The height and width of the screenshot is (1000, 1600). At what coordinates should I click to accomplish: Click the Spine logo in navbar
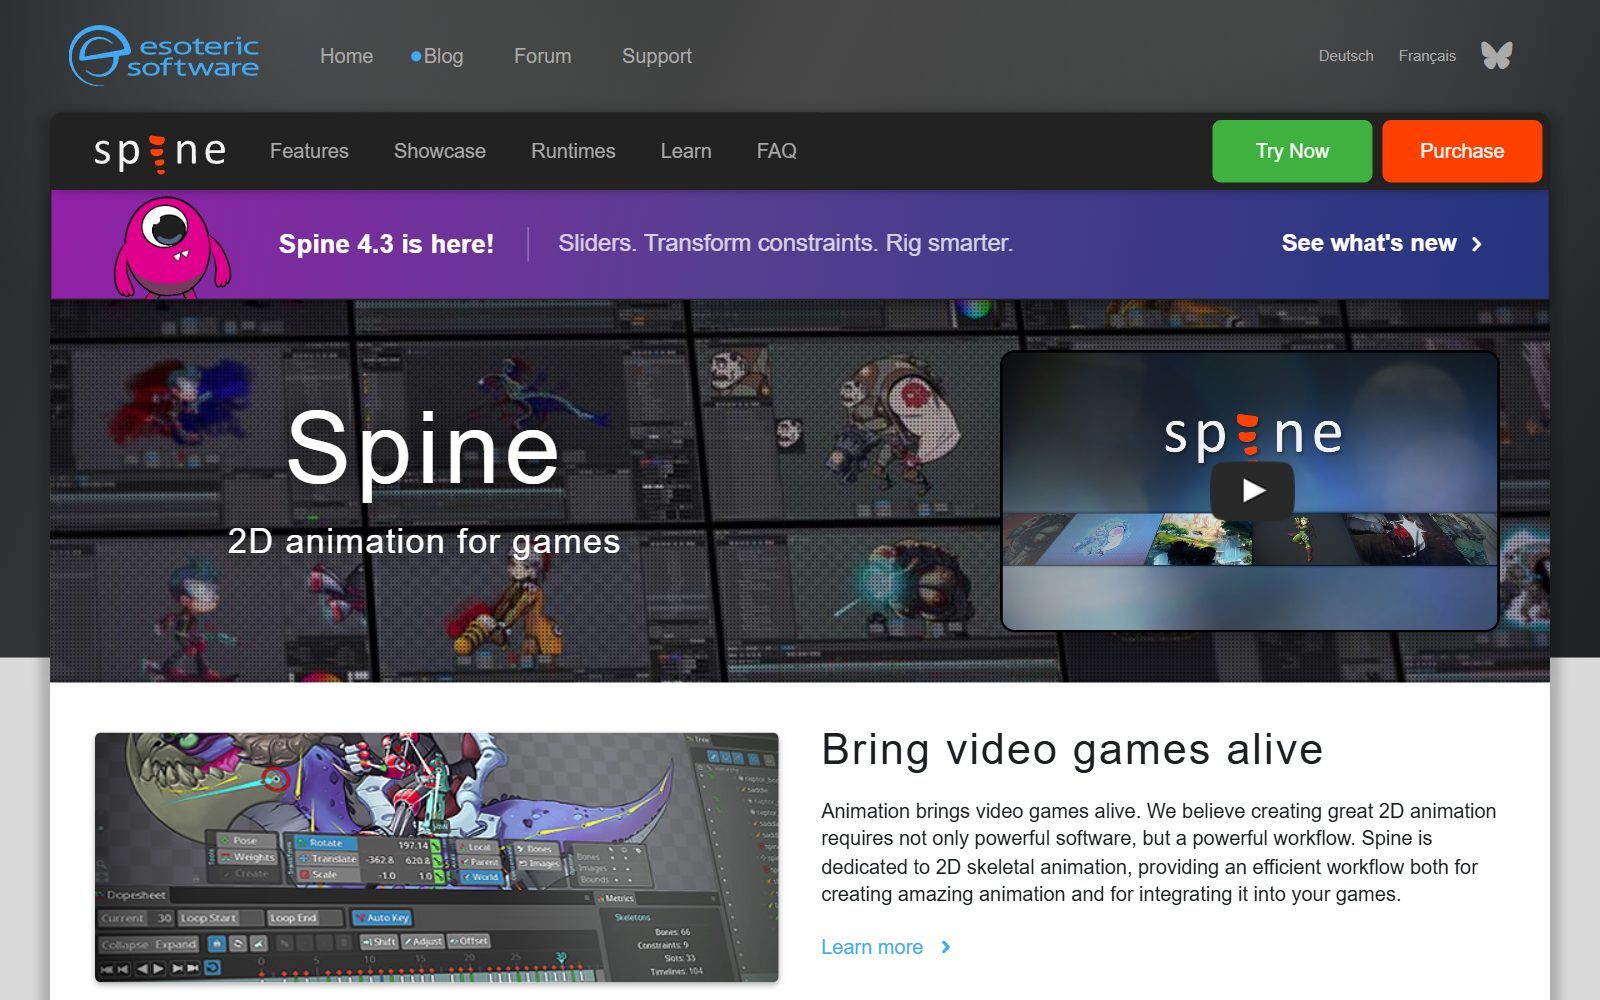click(x=160, y=152)
